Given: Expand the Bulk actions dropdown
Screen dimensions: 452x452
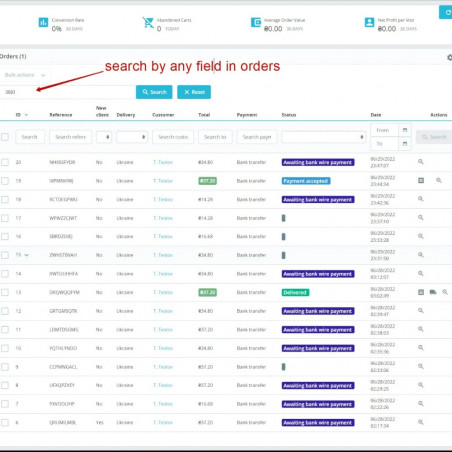Looking at the screenshot, I should click(x=25, y=75).
